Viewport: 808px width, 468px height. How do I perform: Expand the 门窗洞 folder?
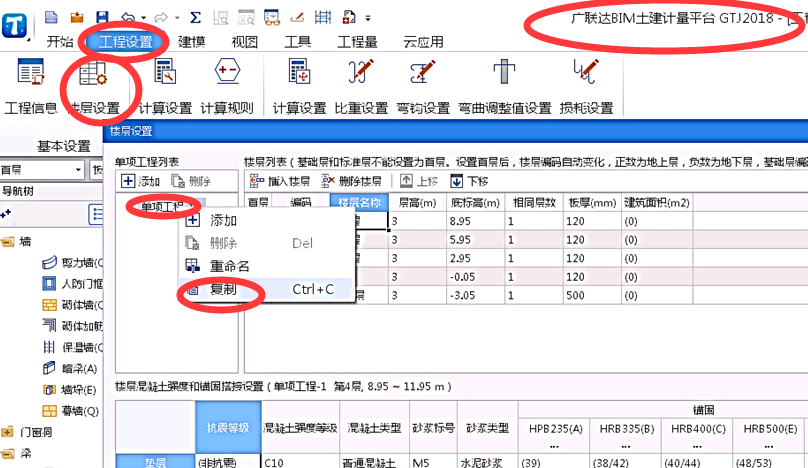7,432
